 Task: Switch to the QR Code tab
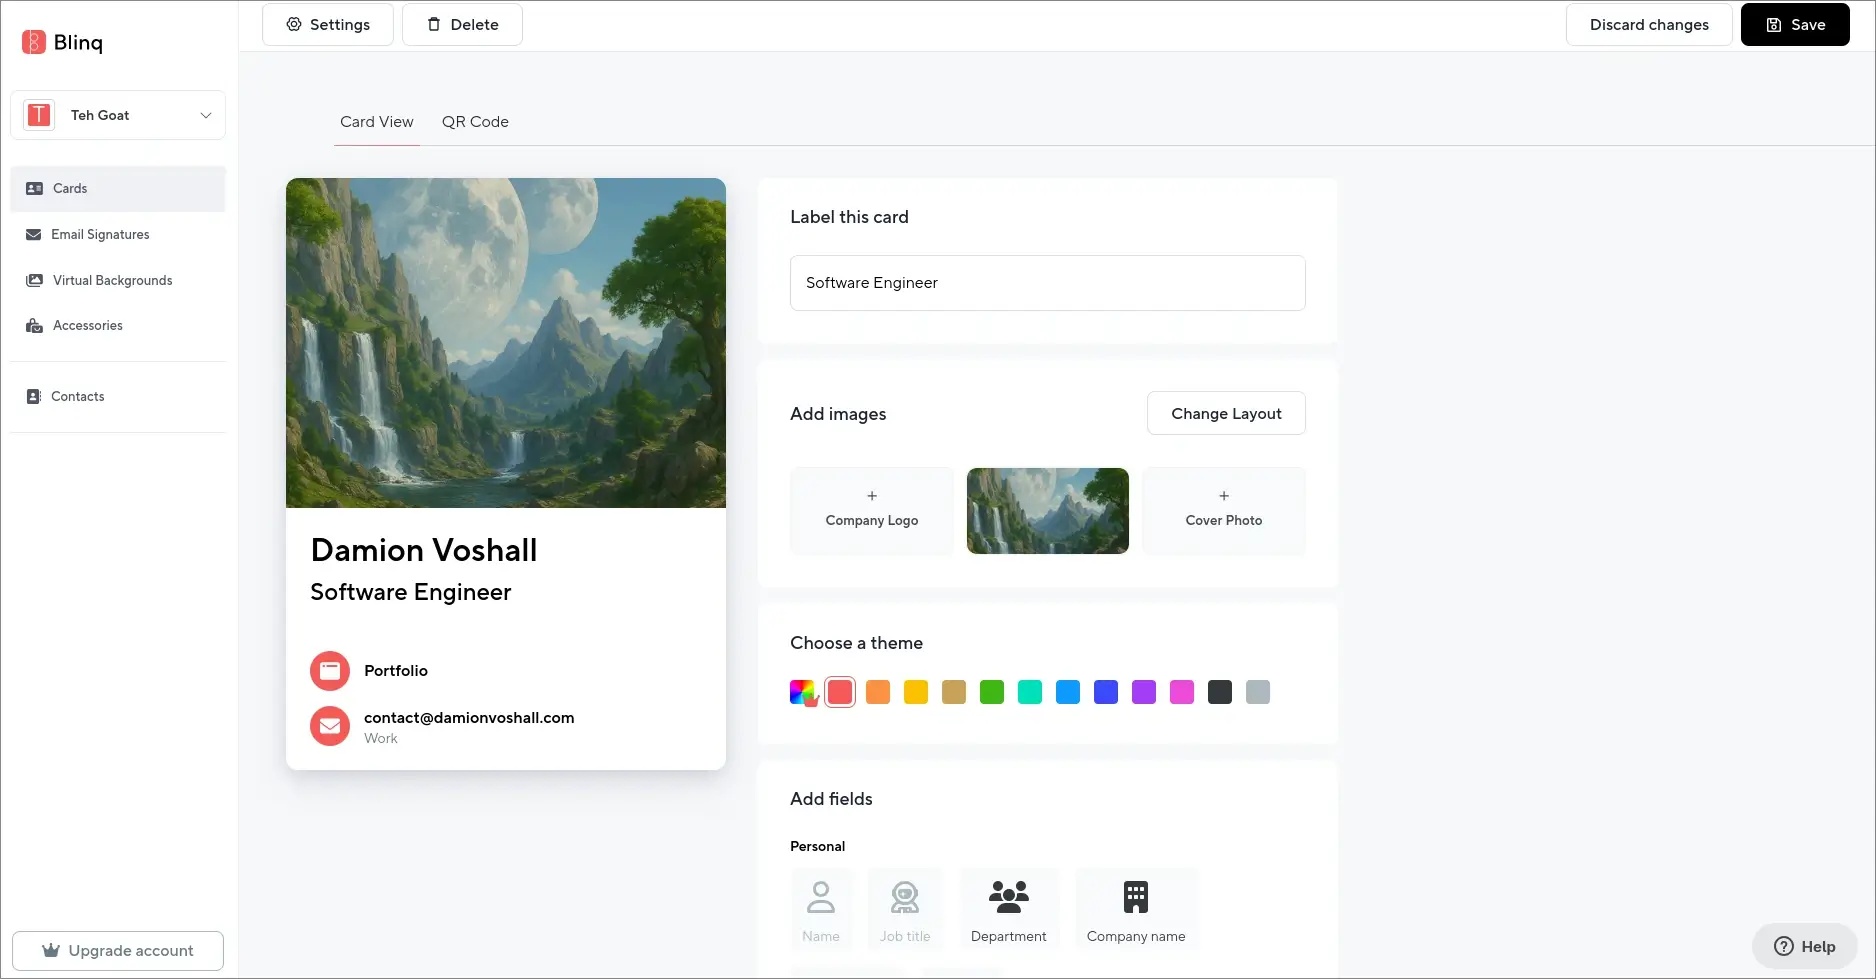[475, 121]
